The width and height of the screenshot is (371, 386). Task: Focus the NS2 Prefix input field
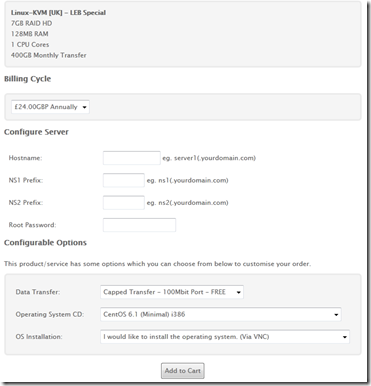pos(124,203)
